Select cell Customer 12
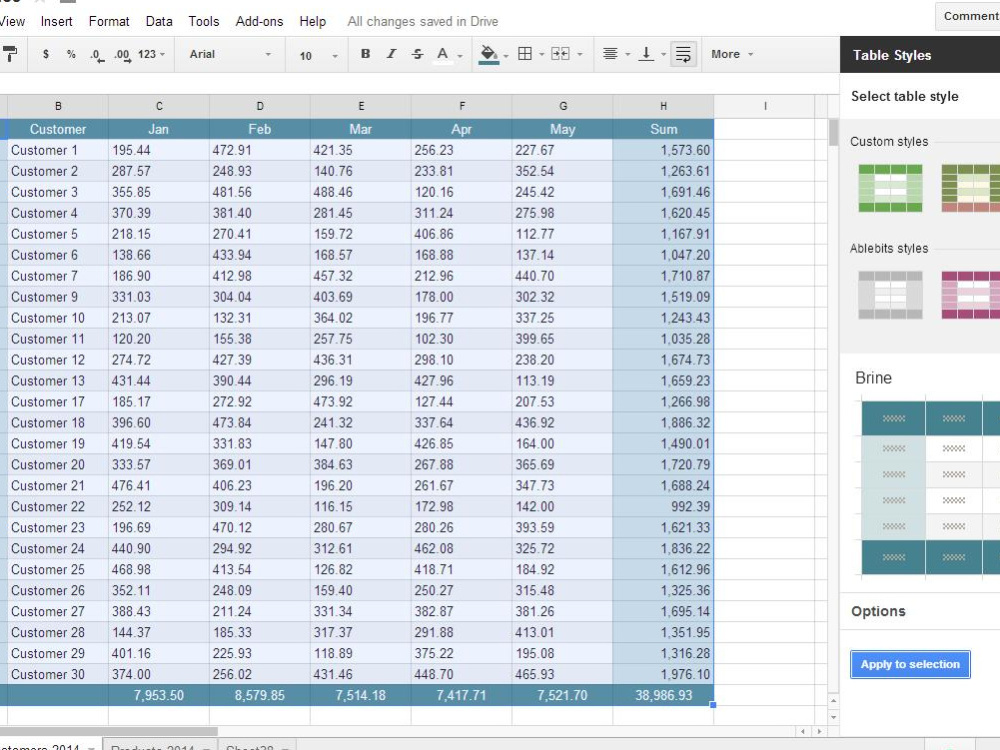The width and height of the screenshot is (1000, 750). coord(57,360)
